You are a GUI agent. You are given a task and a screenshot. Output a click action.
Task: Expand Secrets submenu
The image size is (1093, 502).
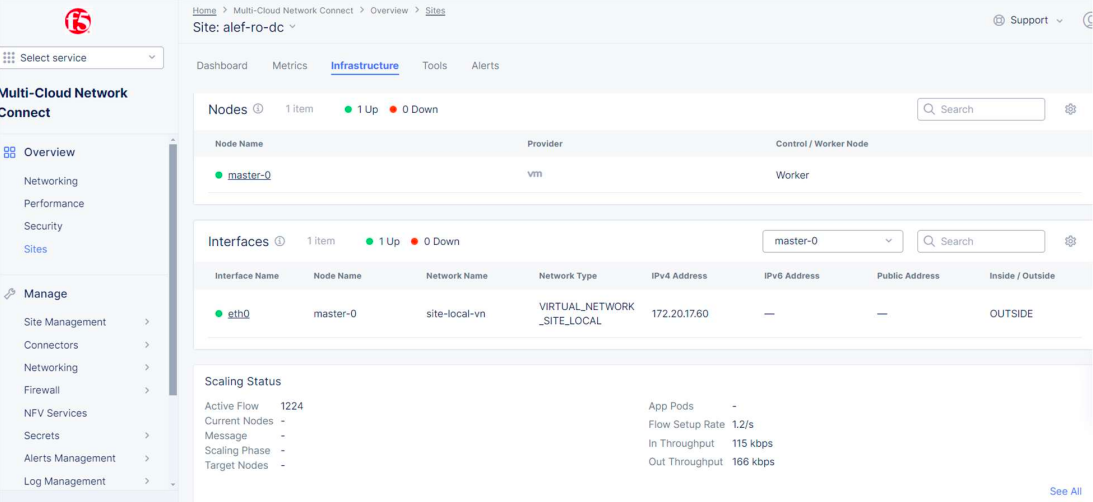coord(147,436)
